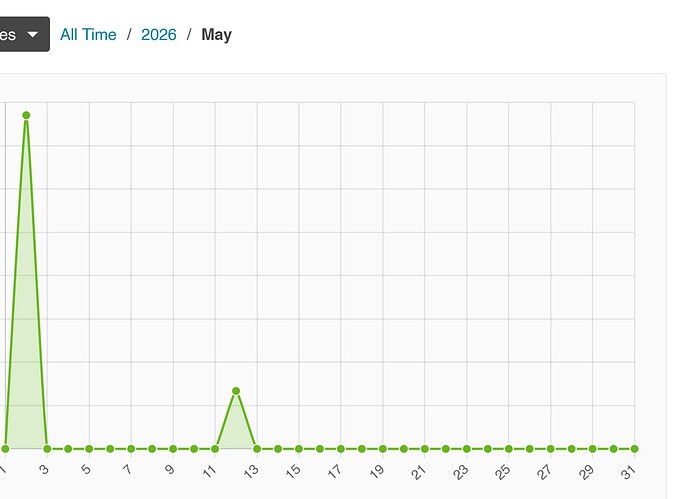Click the data point for day 5
This screenshot has width=682, height=499.
tap(89, 449)
